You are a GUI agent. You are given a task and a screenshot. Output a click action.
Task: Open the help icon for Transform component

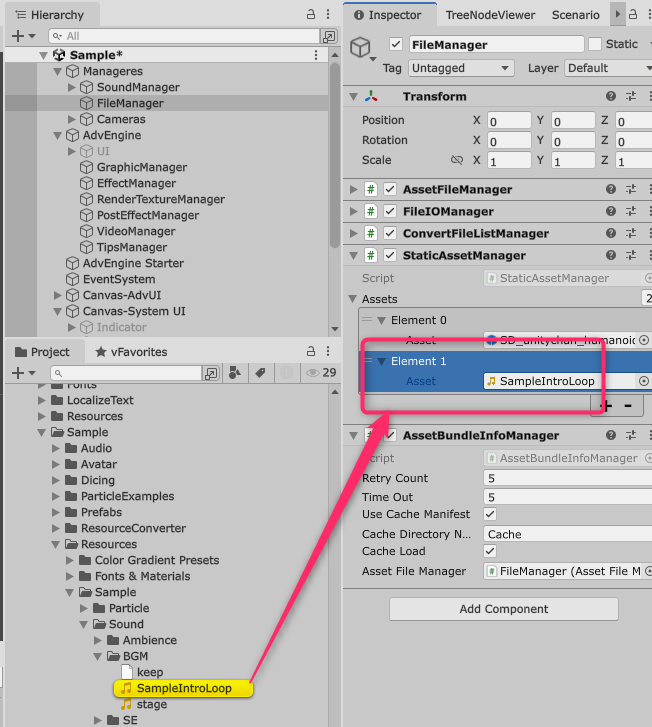point(610,97)
